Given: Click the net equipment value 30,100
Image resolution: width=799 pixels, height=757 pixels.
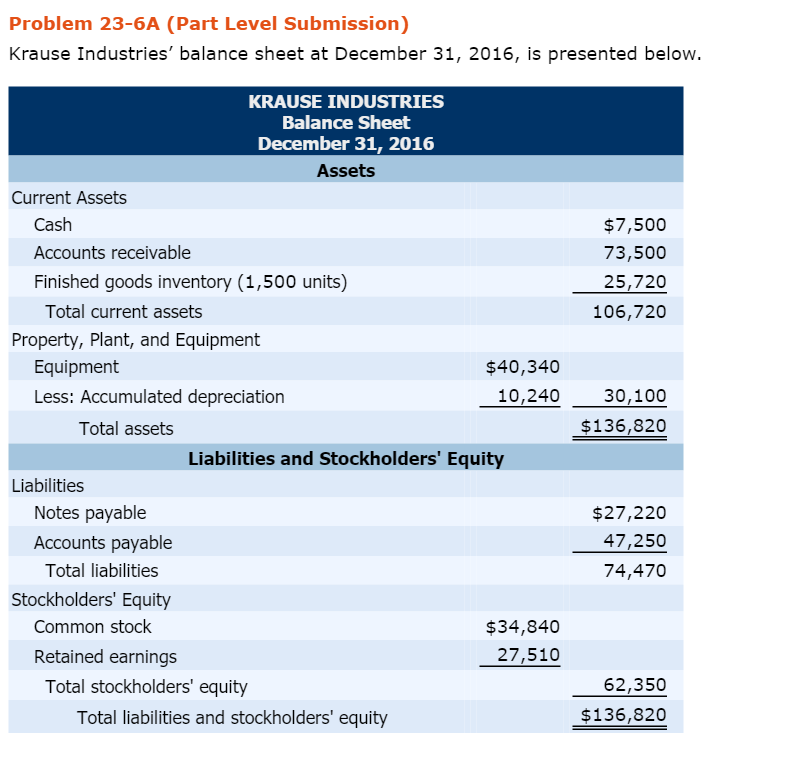Looking at the screenshot, I should point(635,396).
